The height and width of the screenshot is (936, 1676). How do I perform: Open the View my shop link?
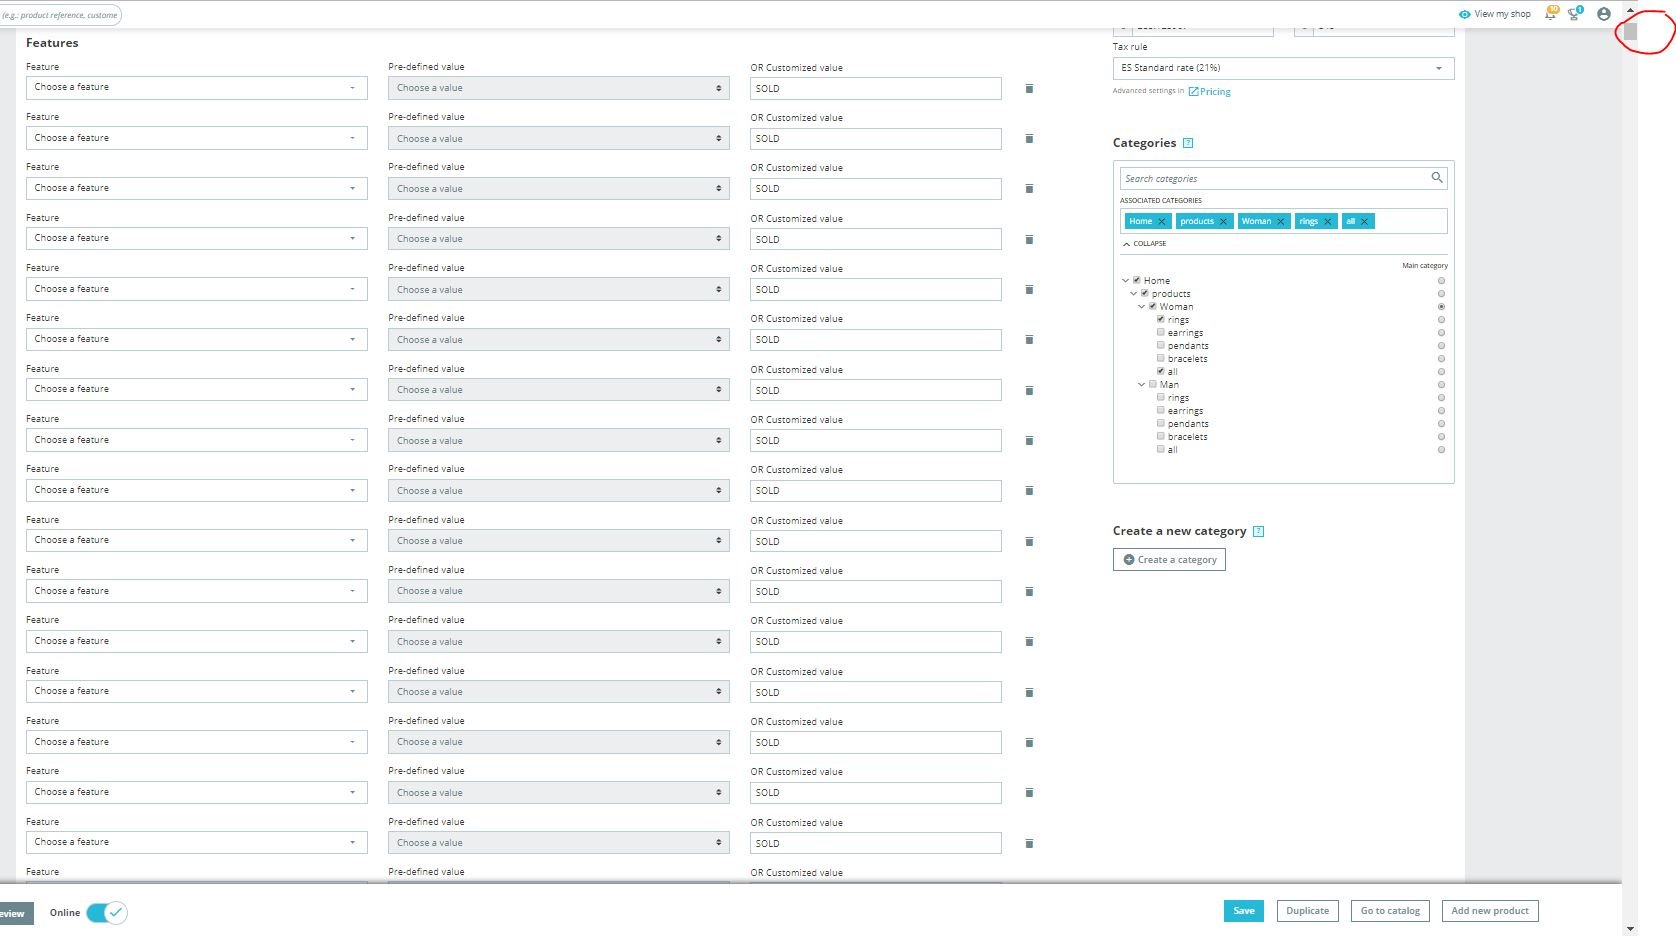(1495, 14)
